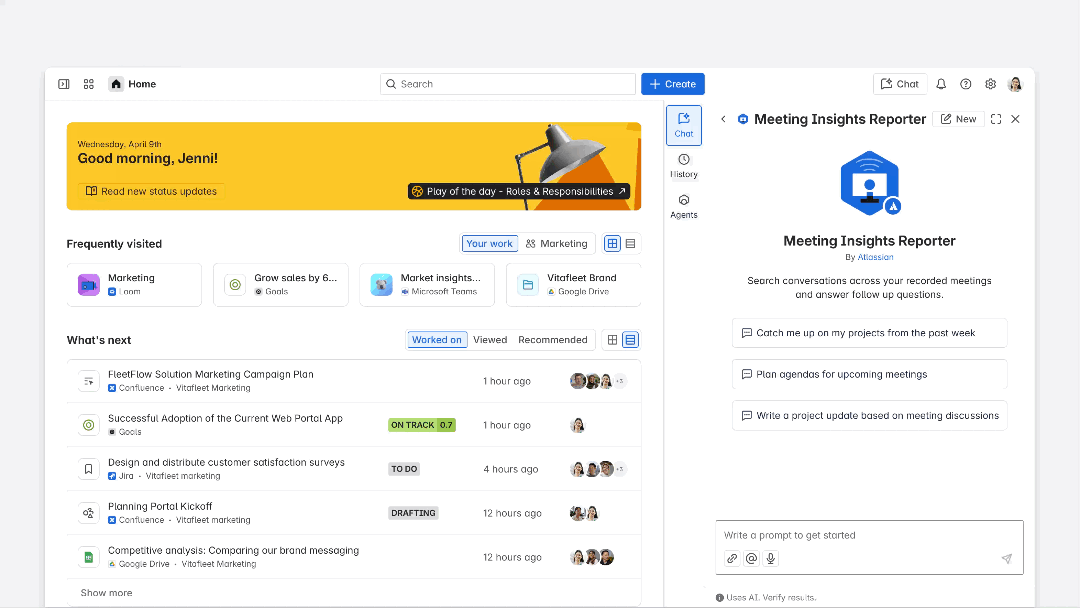Select the Viewed tab in What's next

coord(490,340)
